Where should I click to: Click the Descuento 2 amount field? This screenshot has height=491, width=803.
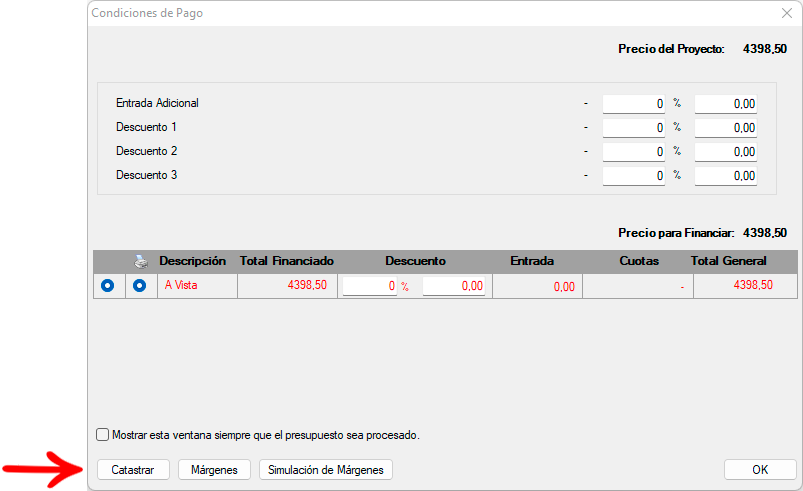click(x=726, y=152)
